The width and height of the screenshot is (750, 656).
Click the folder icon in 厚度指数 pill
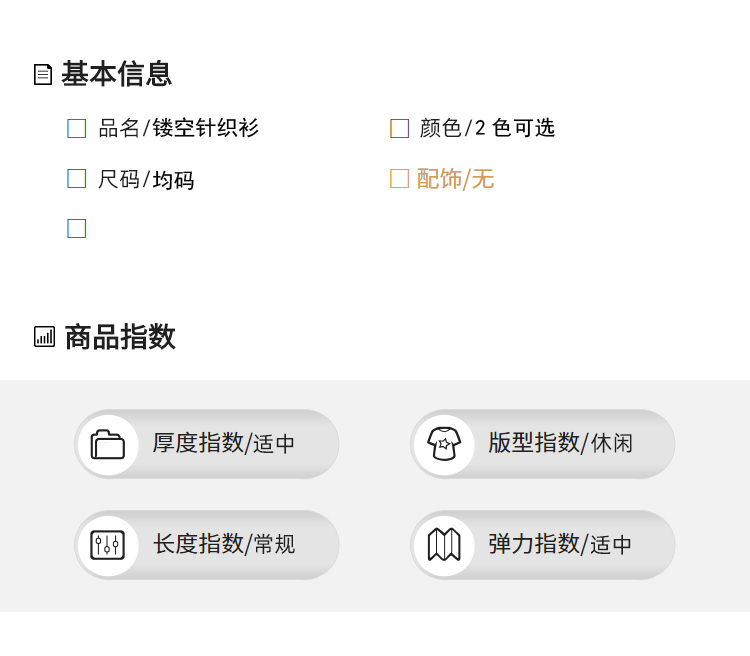click(x=108, y=445)
